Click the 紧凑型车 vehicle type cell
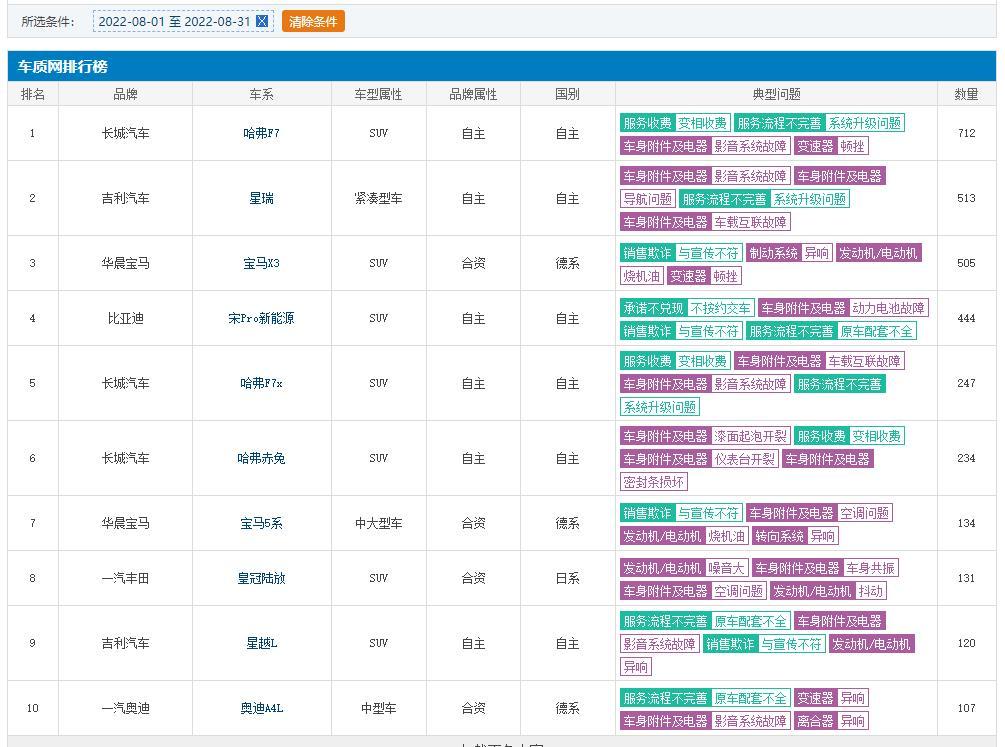Screen dimensions: 1005x747 [x=378, y=198]
